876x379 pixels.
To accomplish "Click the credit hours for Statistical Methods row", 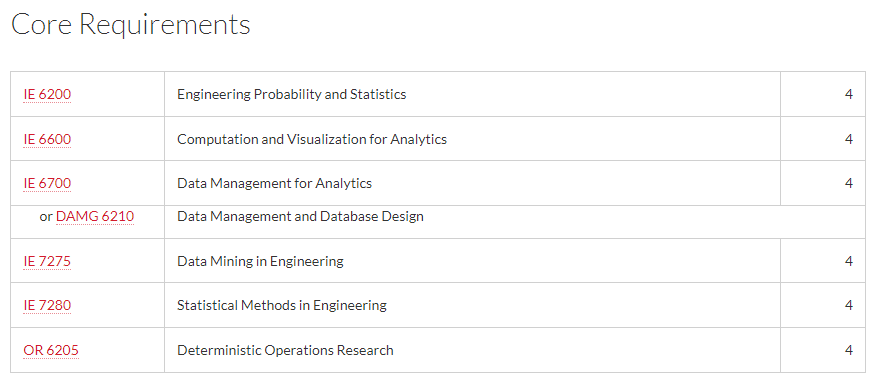I will (849, 305).
